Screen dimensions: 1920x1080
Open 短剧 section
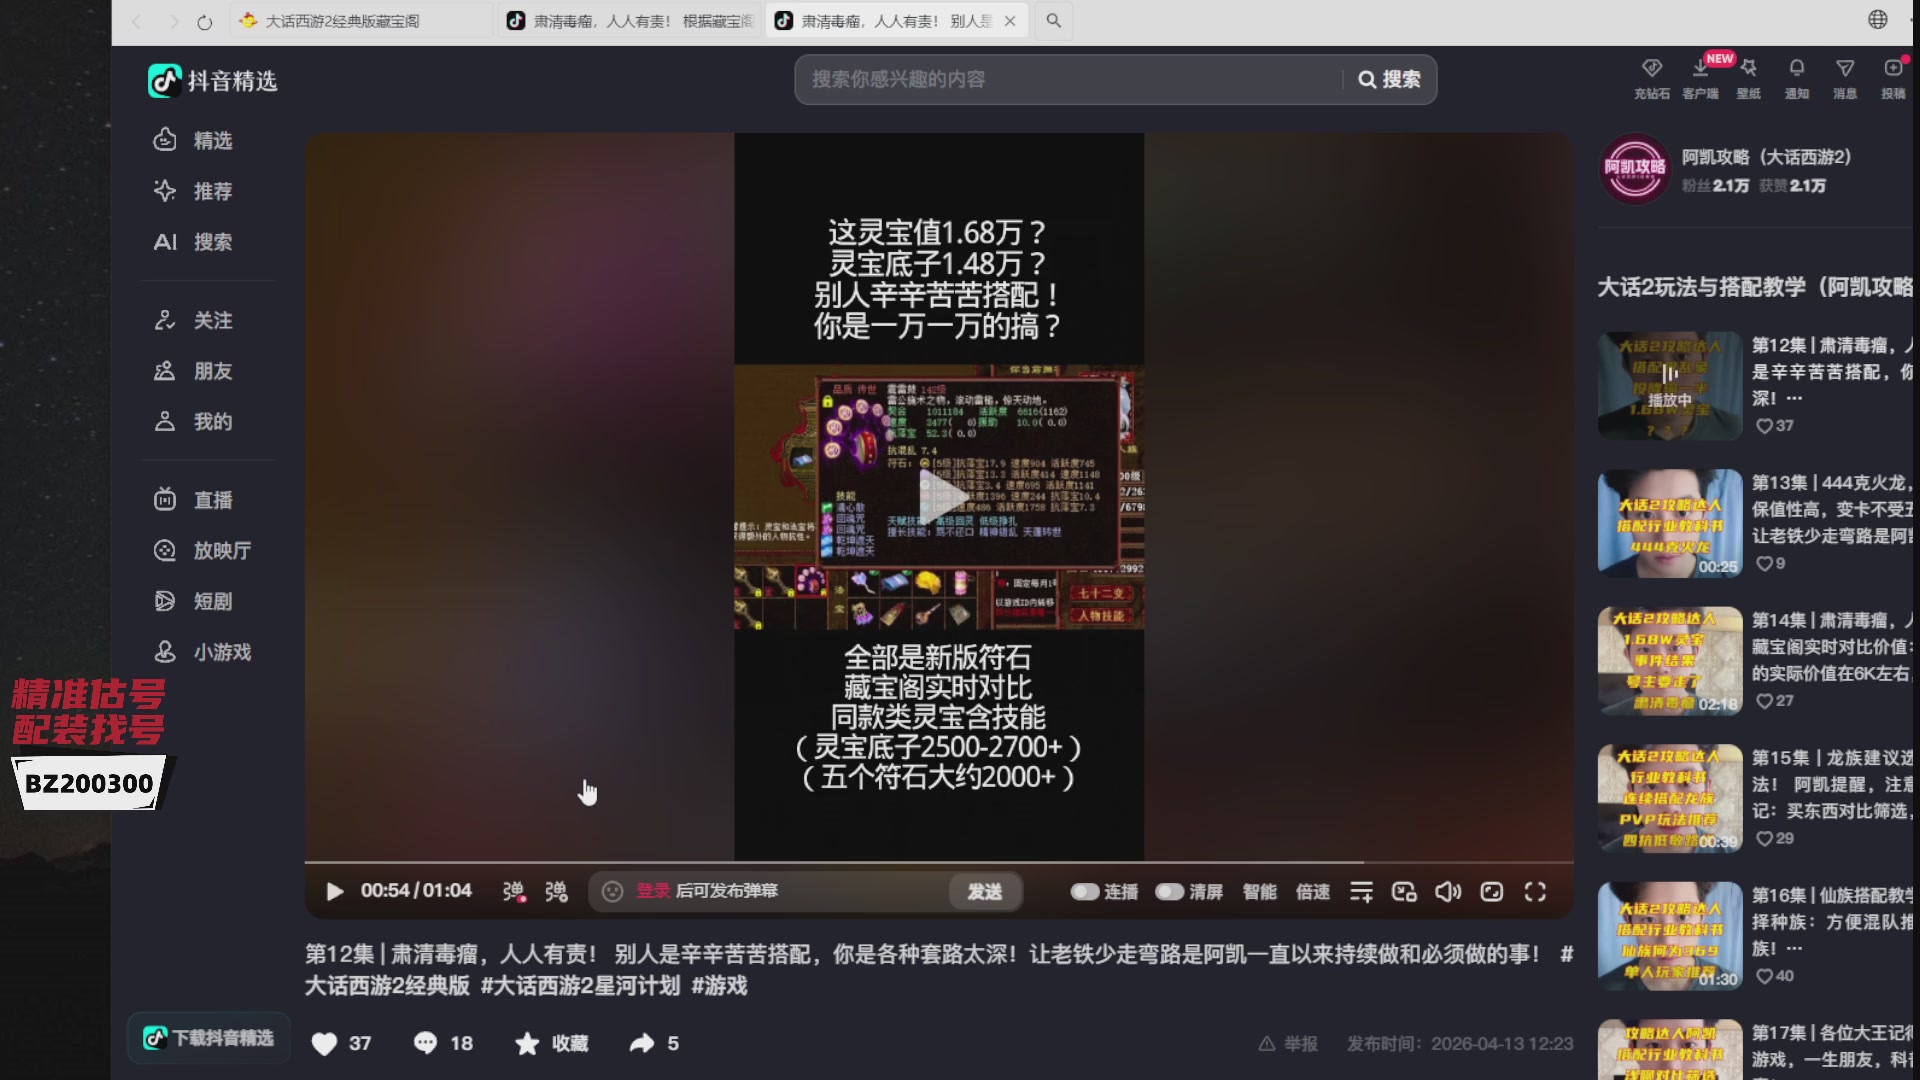point(193,601)
